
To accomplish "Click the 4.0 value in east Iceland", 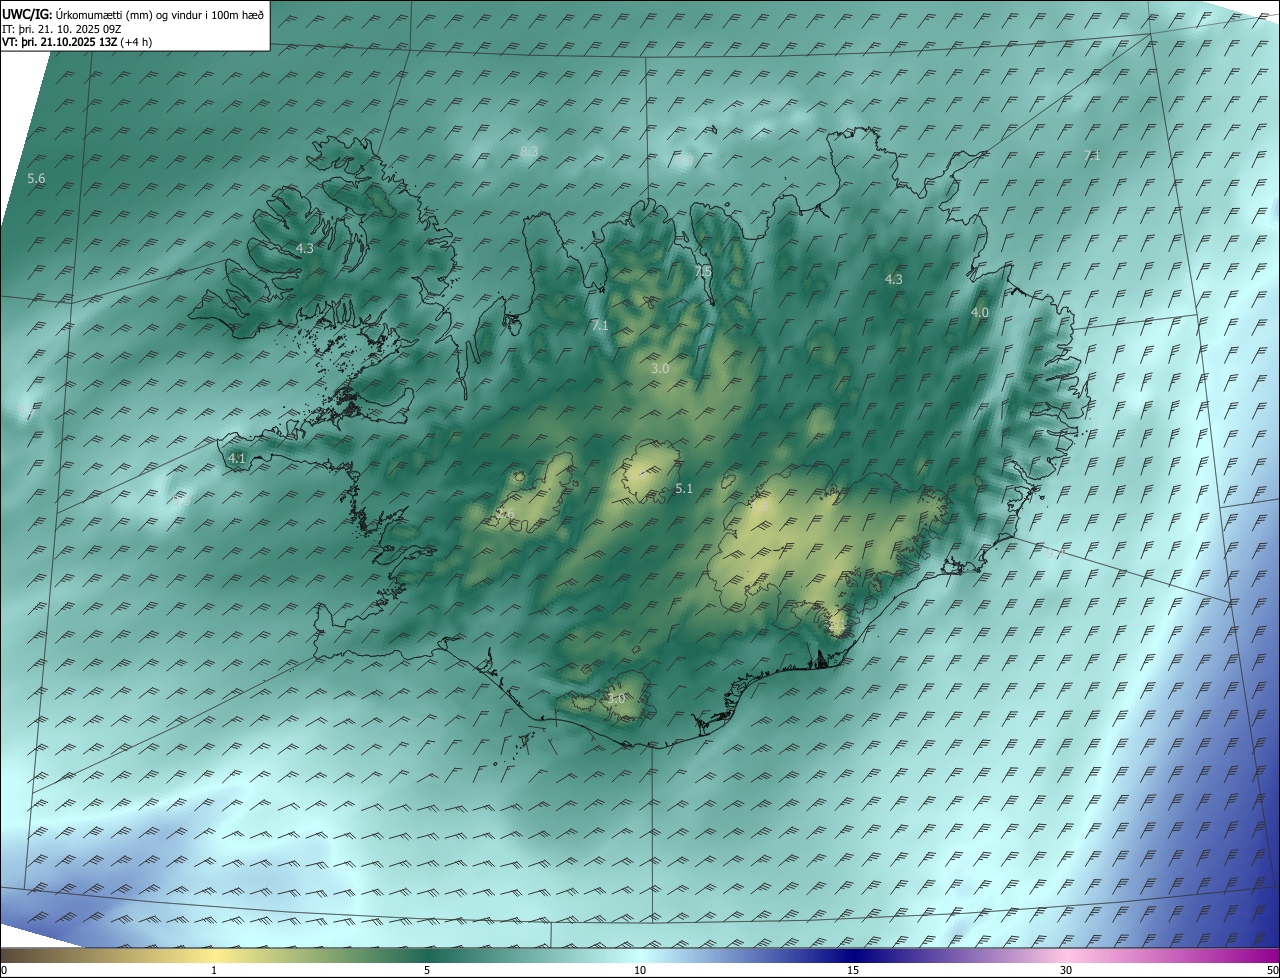I will tap(980, 313).
